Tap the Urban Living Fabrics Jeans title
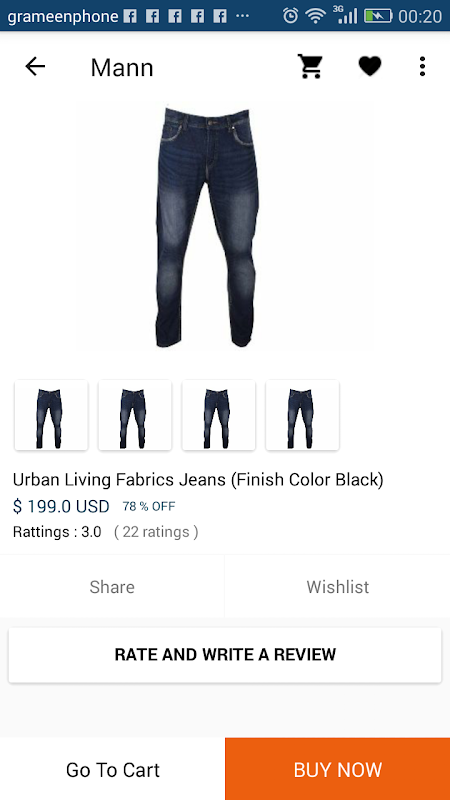Screen dimensions: 450x800 click(x=198, y=480)
